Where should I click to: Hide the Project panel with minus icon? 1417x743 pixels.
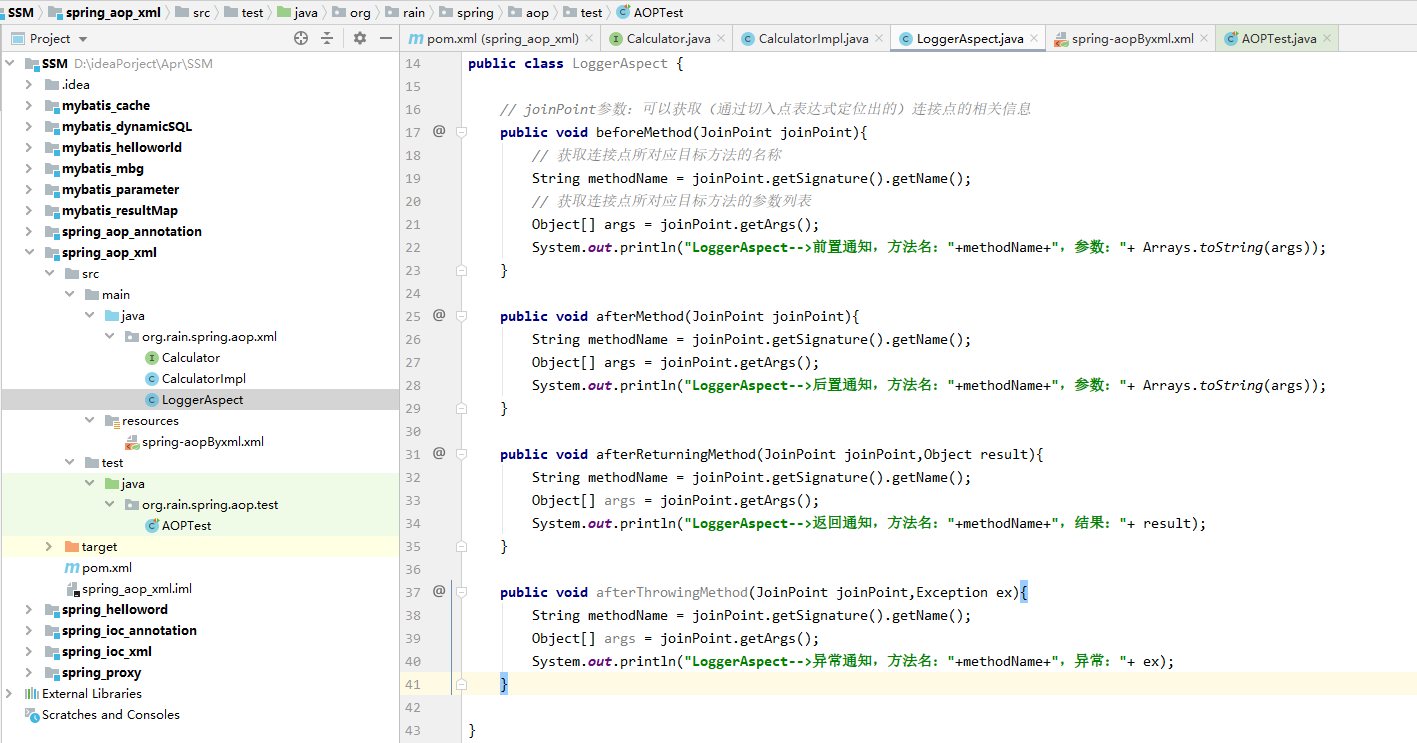click(x=386, y=38)
